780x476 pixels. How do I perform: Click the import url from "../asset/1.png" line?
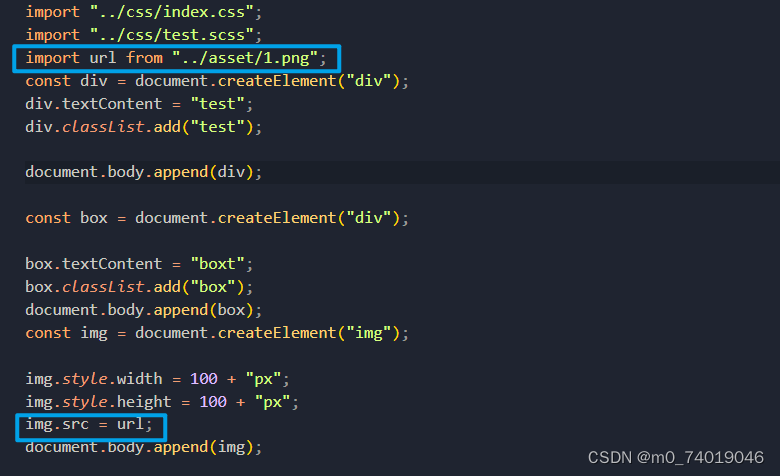176,58
